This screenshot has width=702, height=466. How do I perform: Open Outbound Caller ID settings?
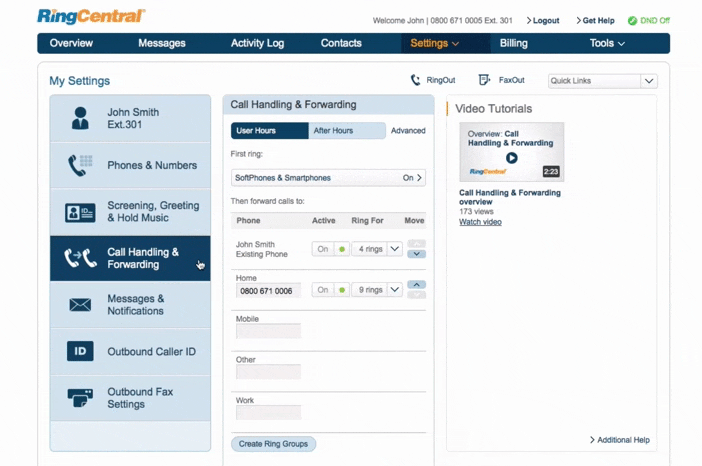[x=130, y=351]
